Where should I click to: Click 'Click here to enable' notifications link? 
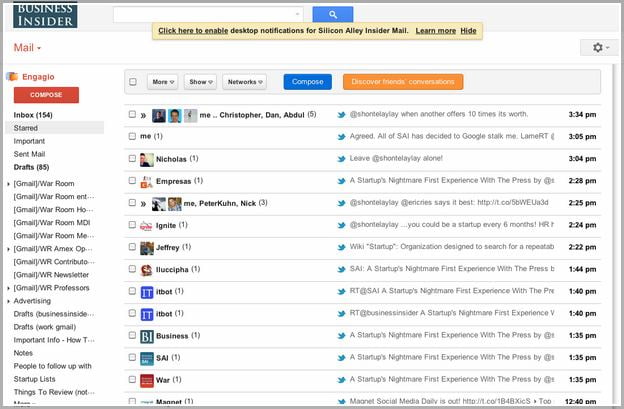coord(193,31)
